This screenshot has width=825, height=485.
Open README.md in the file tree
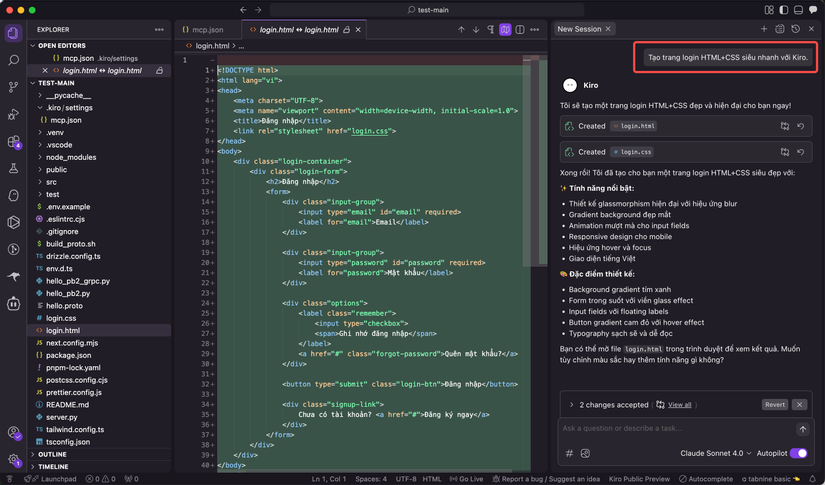[67, 405]
